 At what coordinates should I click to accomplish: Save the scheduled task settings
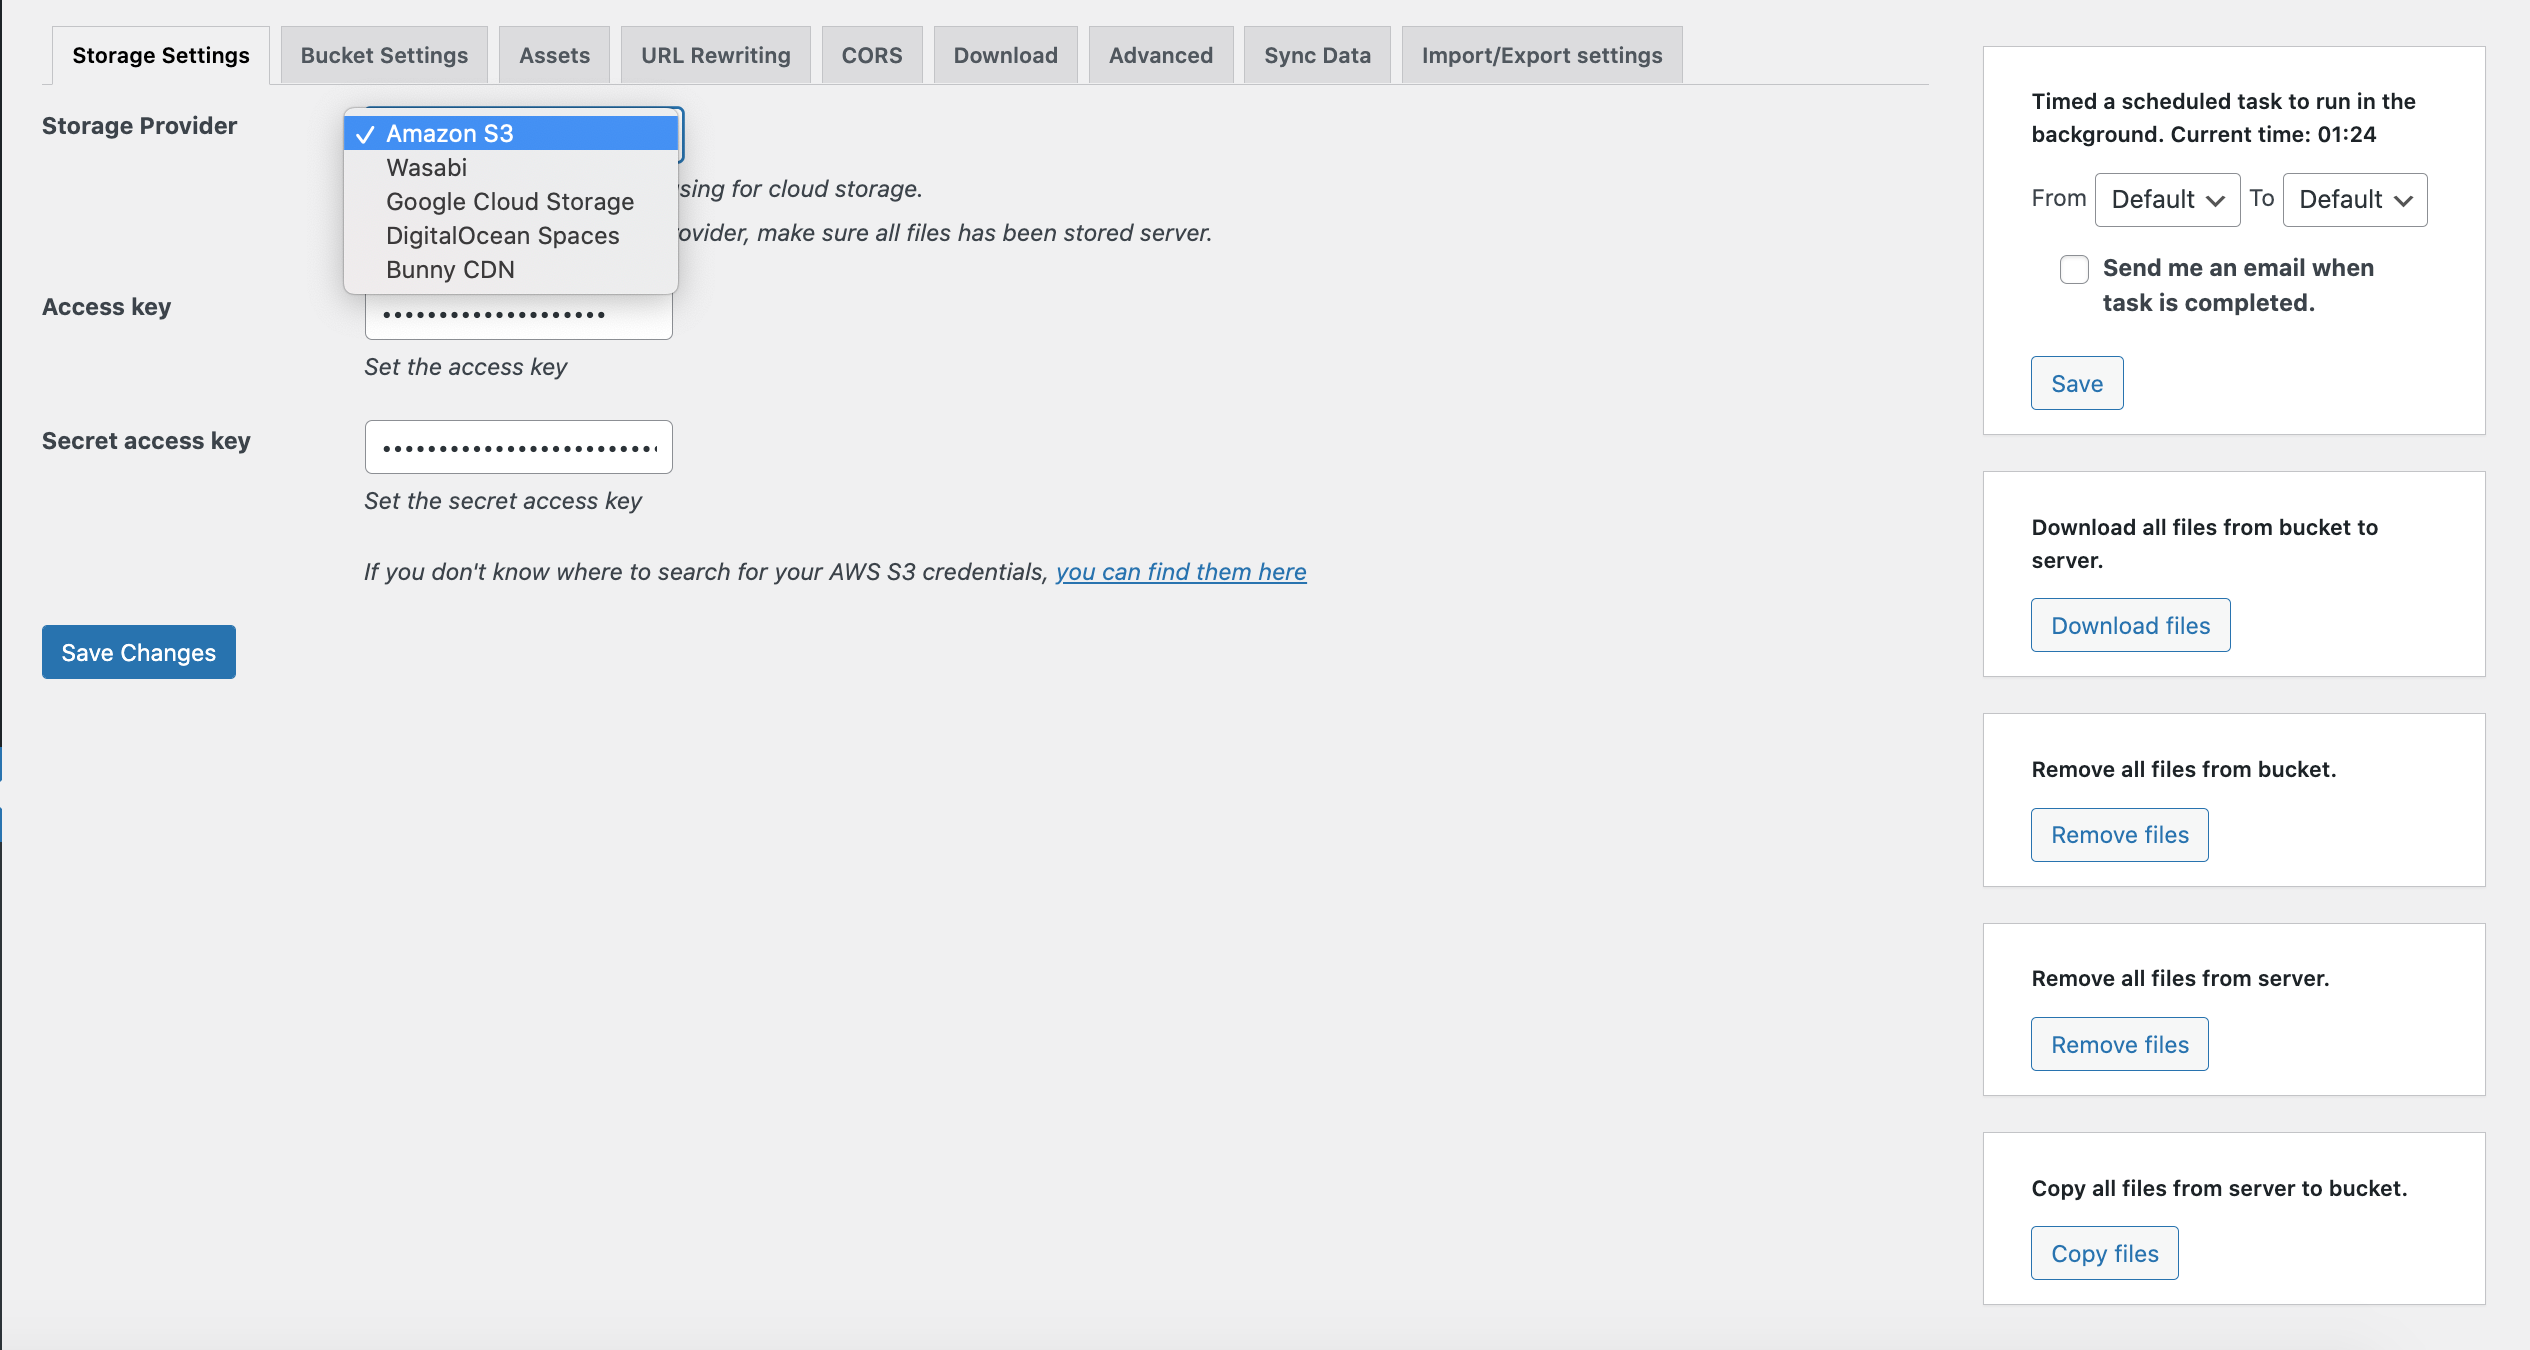(2076, 384)
